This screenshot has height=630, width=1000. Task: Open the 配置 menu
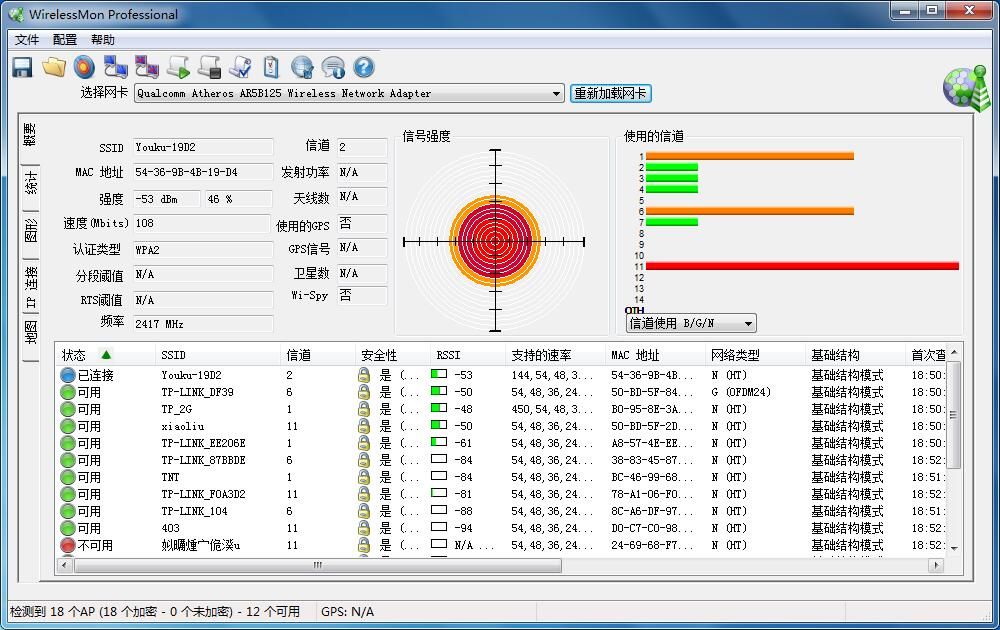(64, 40)
